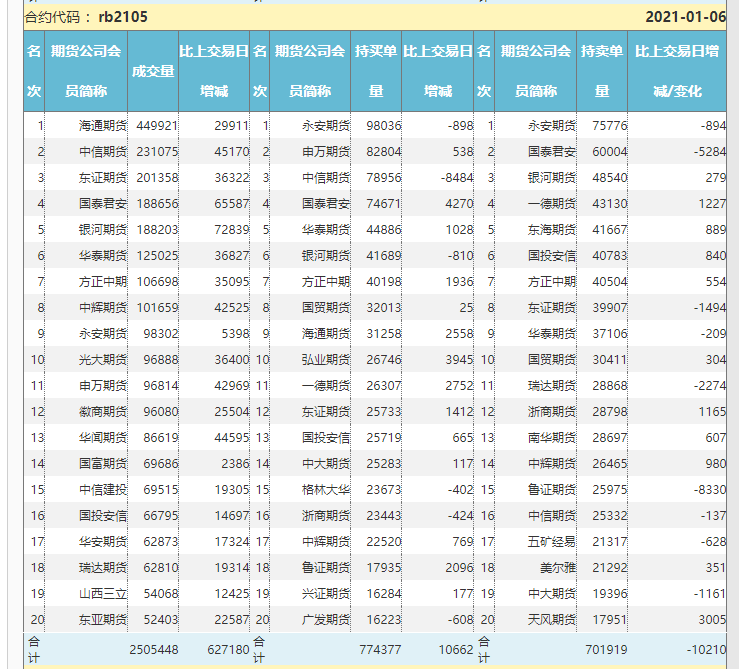Select total short change -10210
739x669 pixels.
pyautogui.click(x=706, y=650)
